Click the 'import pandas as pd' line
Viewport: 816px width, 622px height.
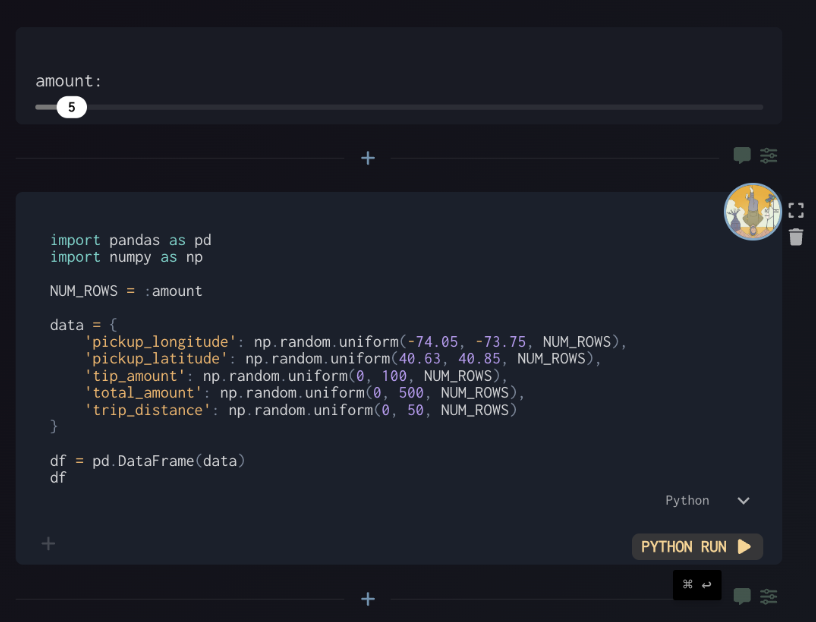[x=131, y=240]
